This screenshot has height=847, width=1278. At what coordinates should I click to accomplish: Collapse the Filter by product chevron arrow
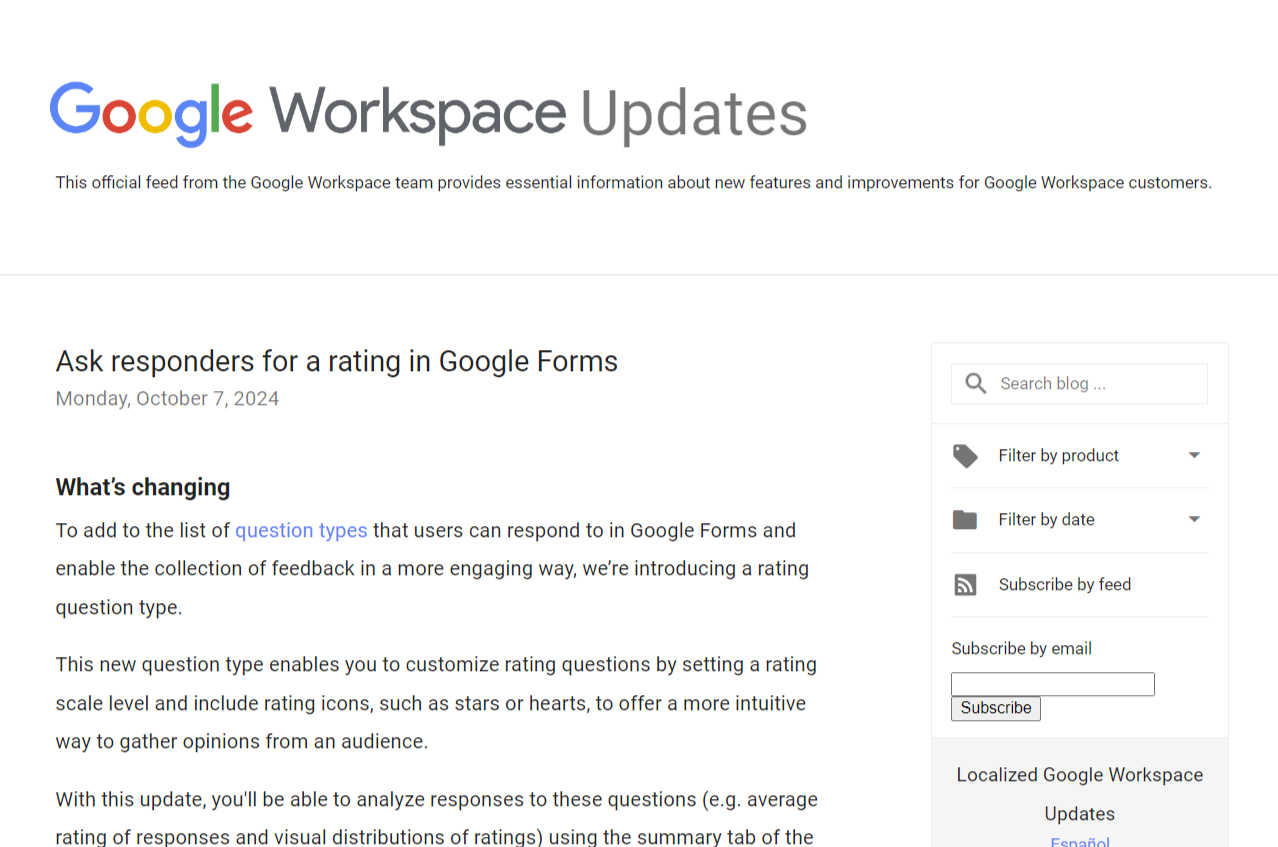click(1194, 455)
